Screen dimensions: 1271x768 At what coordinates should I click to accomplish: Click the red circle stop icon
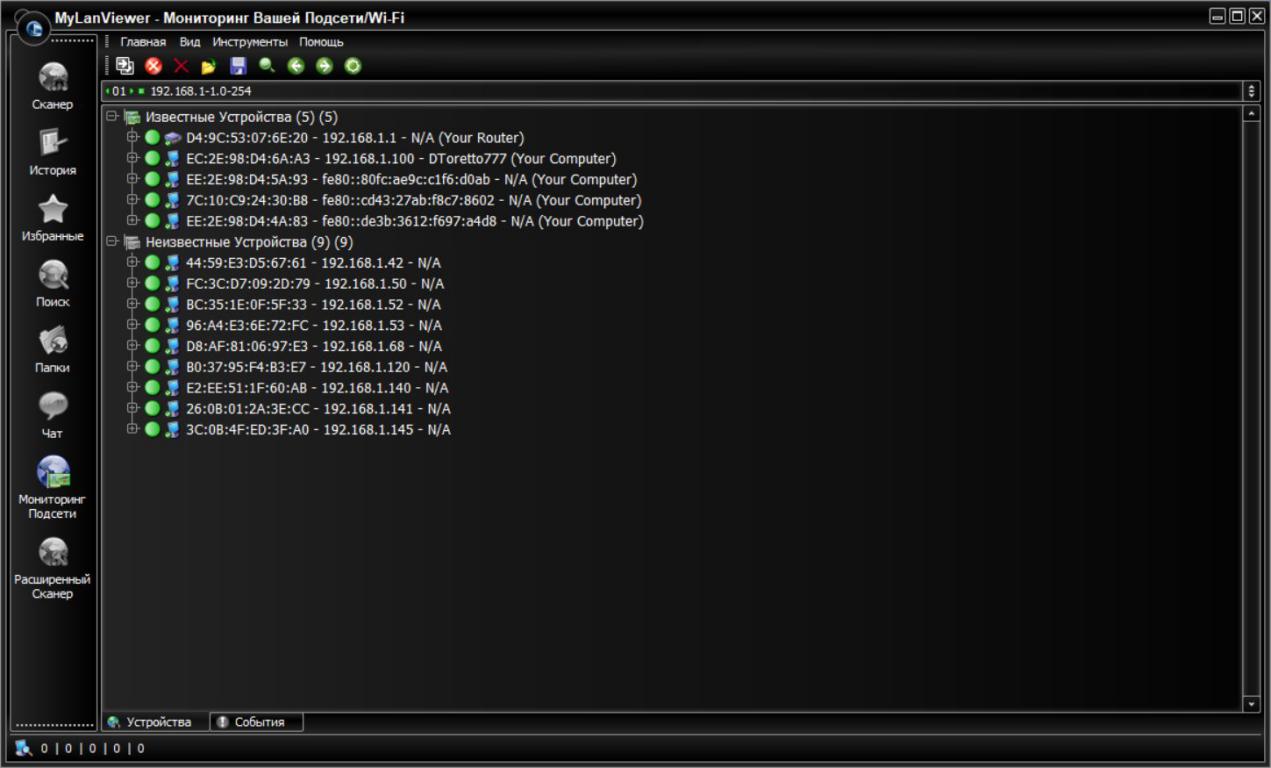tap(153, 66)
